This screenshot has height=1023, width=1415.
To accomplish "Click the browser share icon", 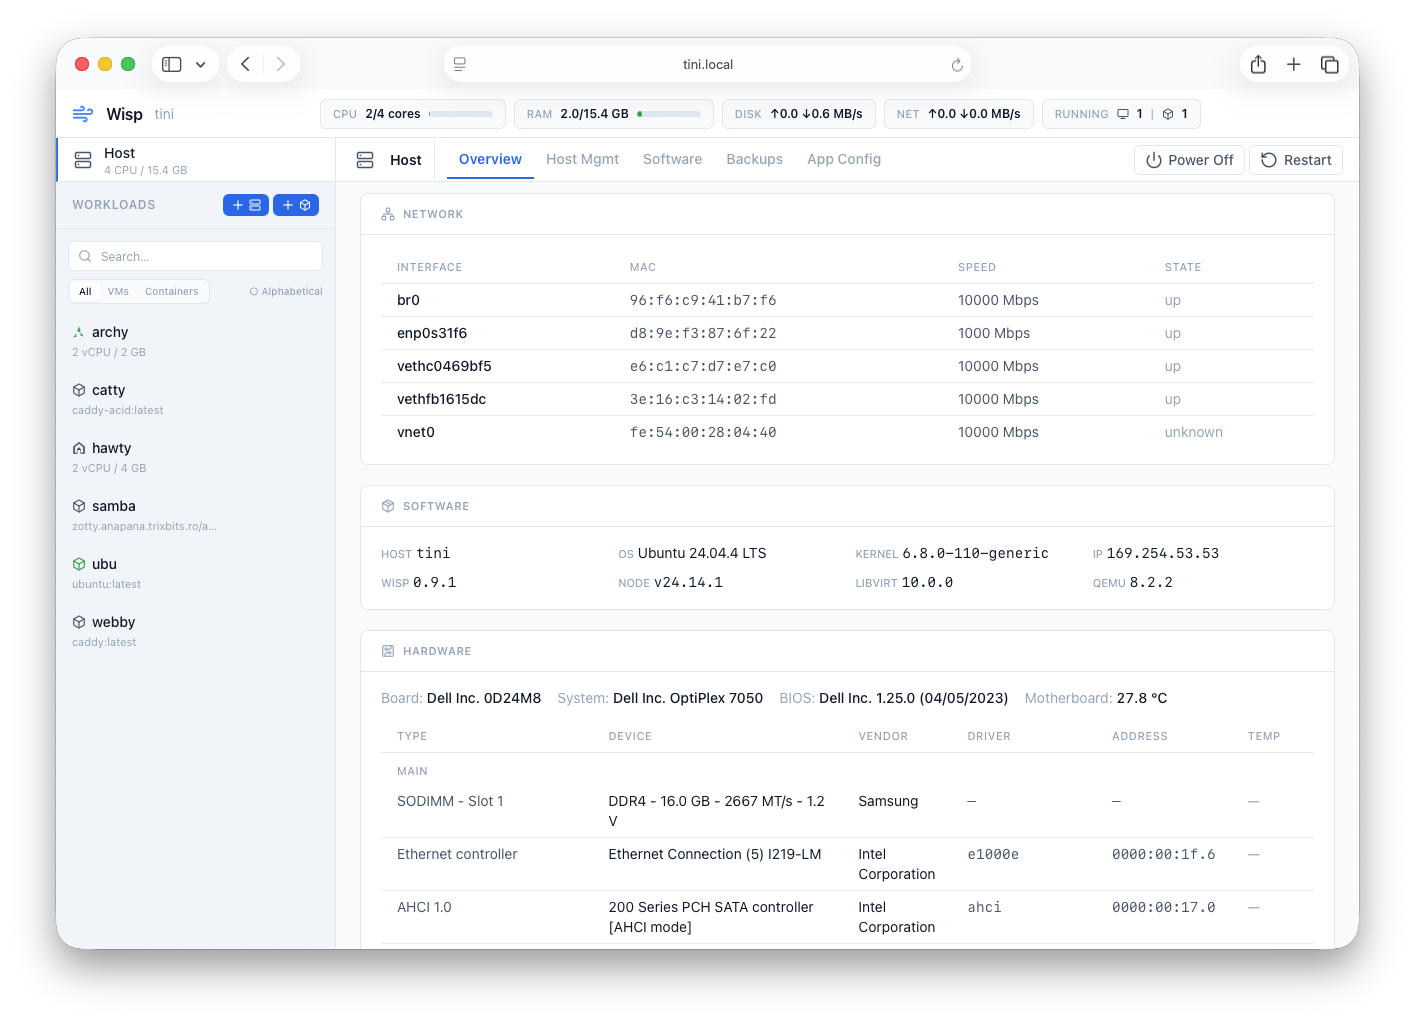I will tap(1258, 64).
